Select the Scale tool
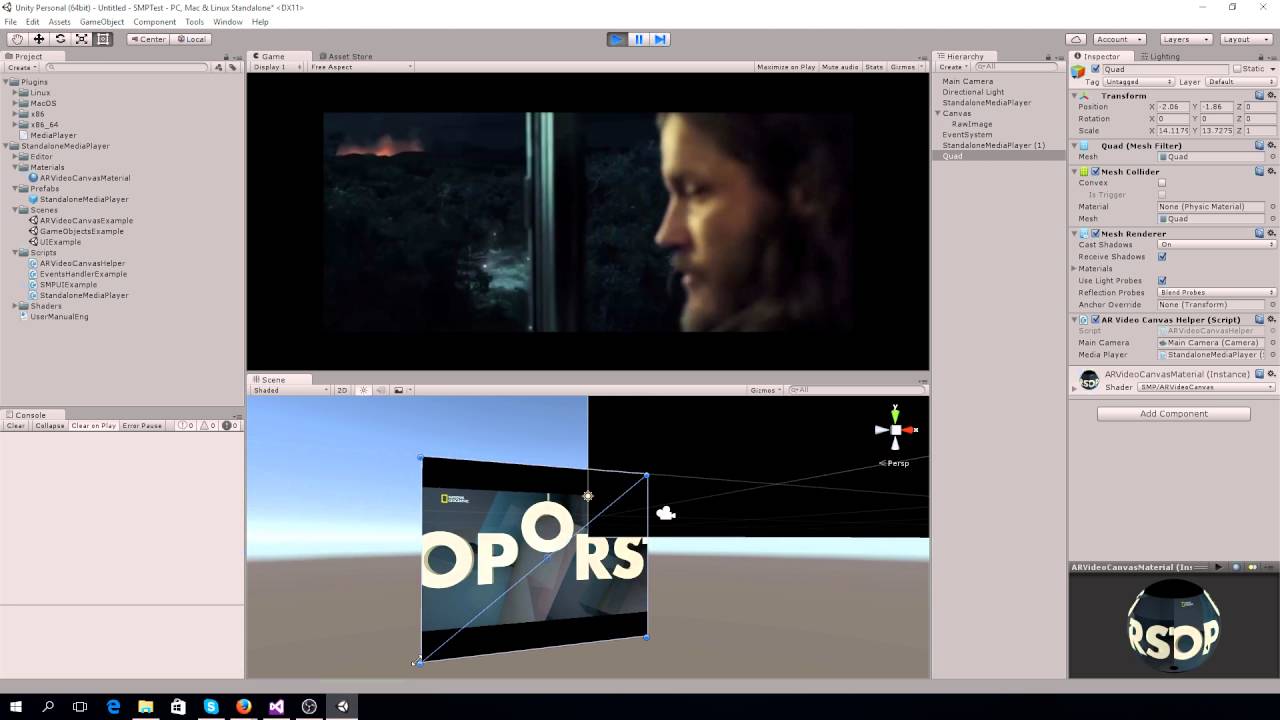 (81, 39)
